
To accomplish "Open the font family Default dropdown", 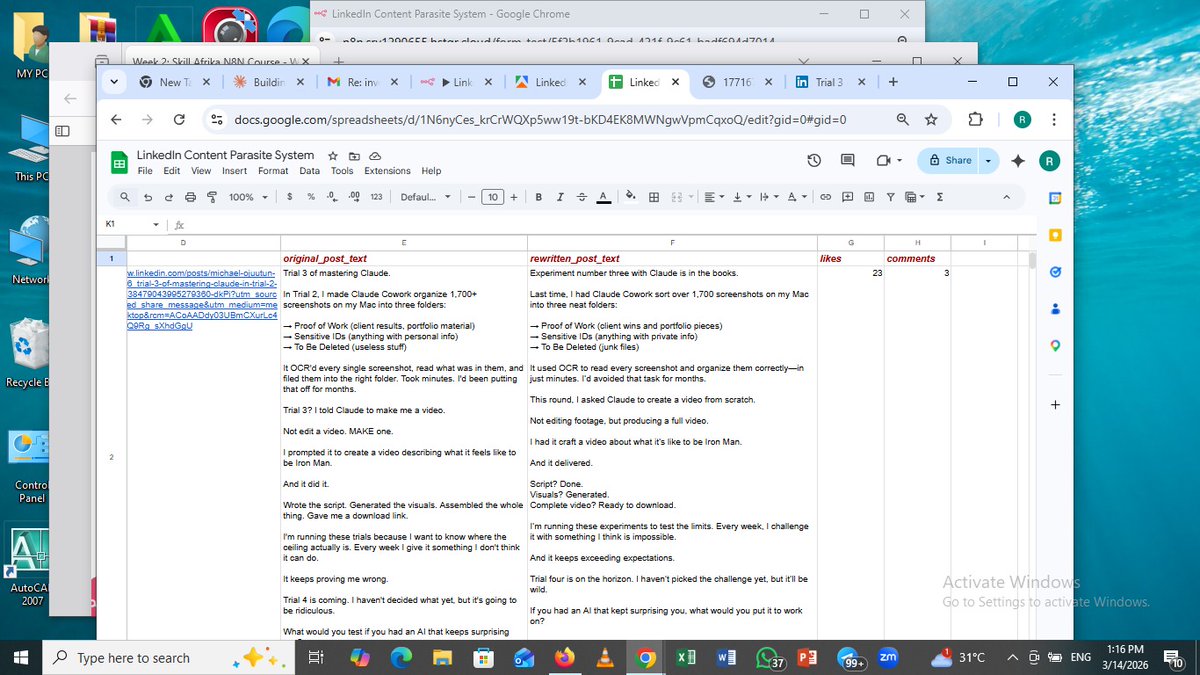I will [425, 197].
